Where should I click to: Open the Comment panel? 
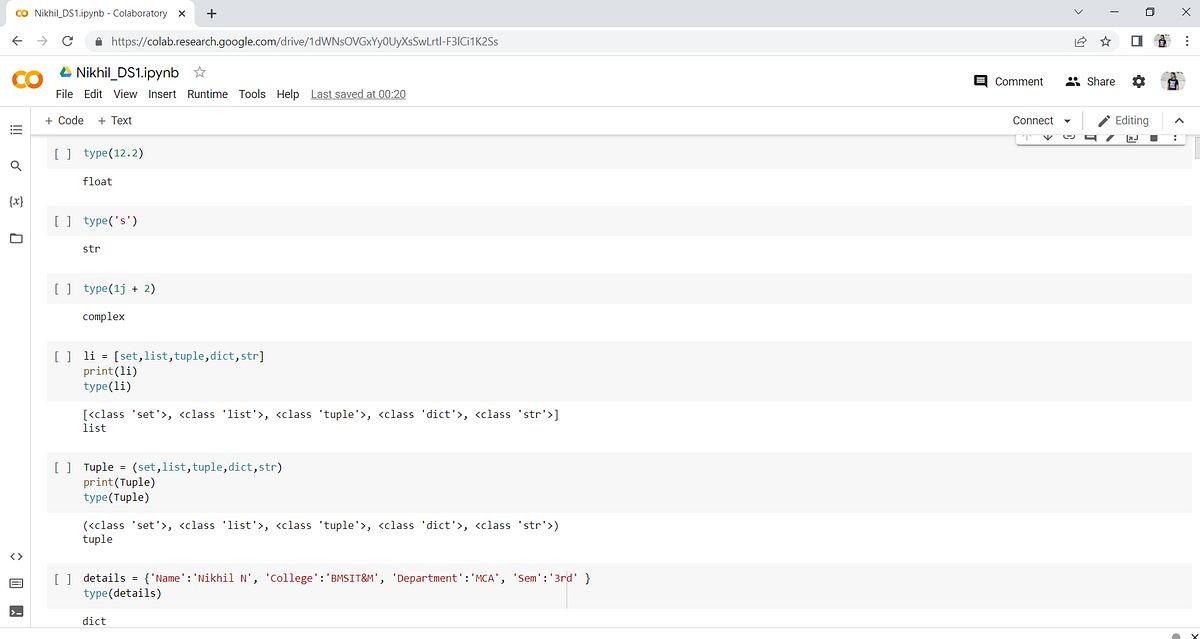[1008, 81]
